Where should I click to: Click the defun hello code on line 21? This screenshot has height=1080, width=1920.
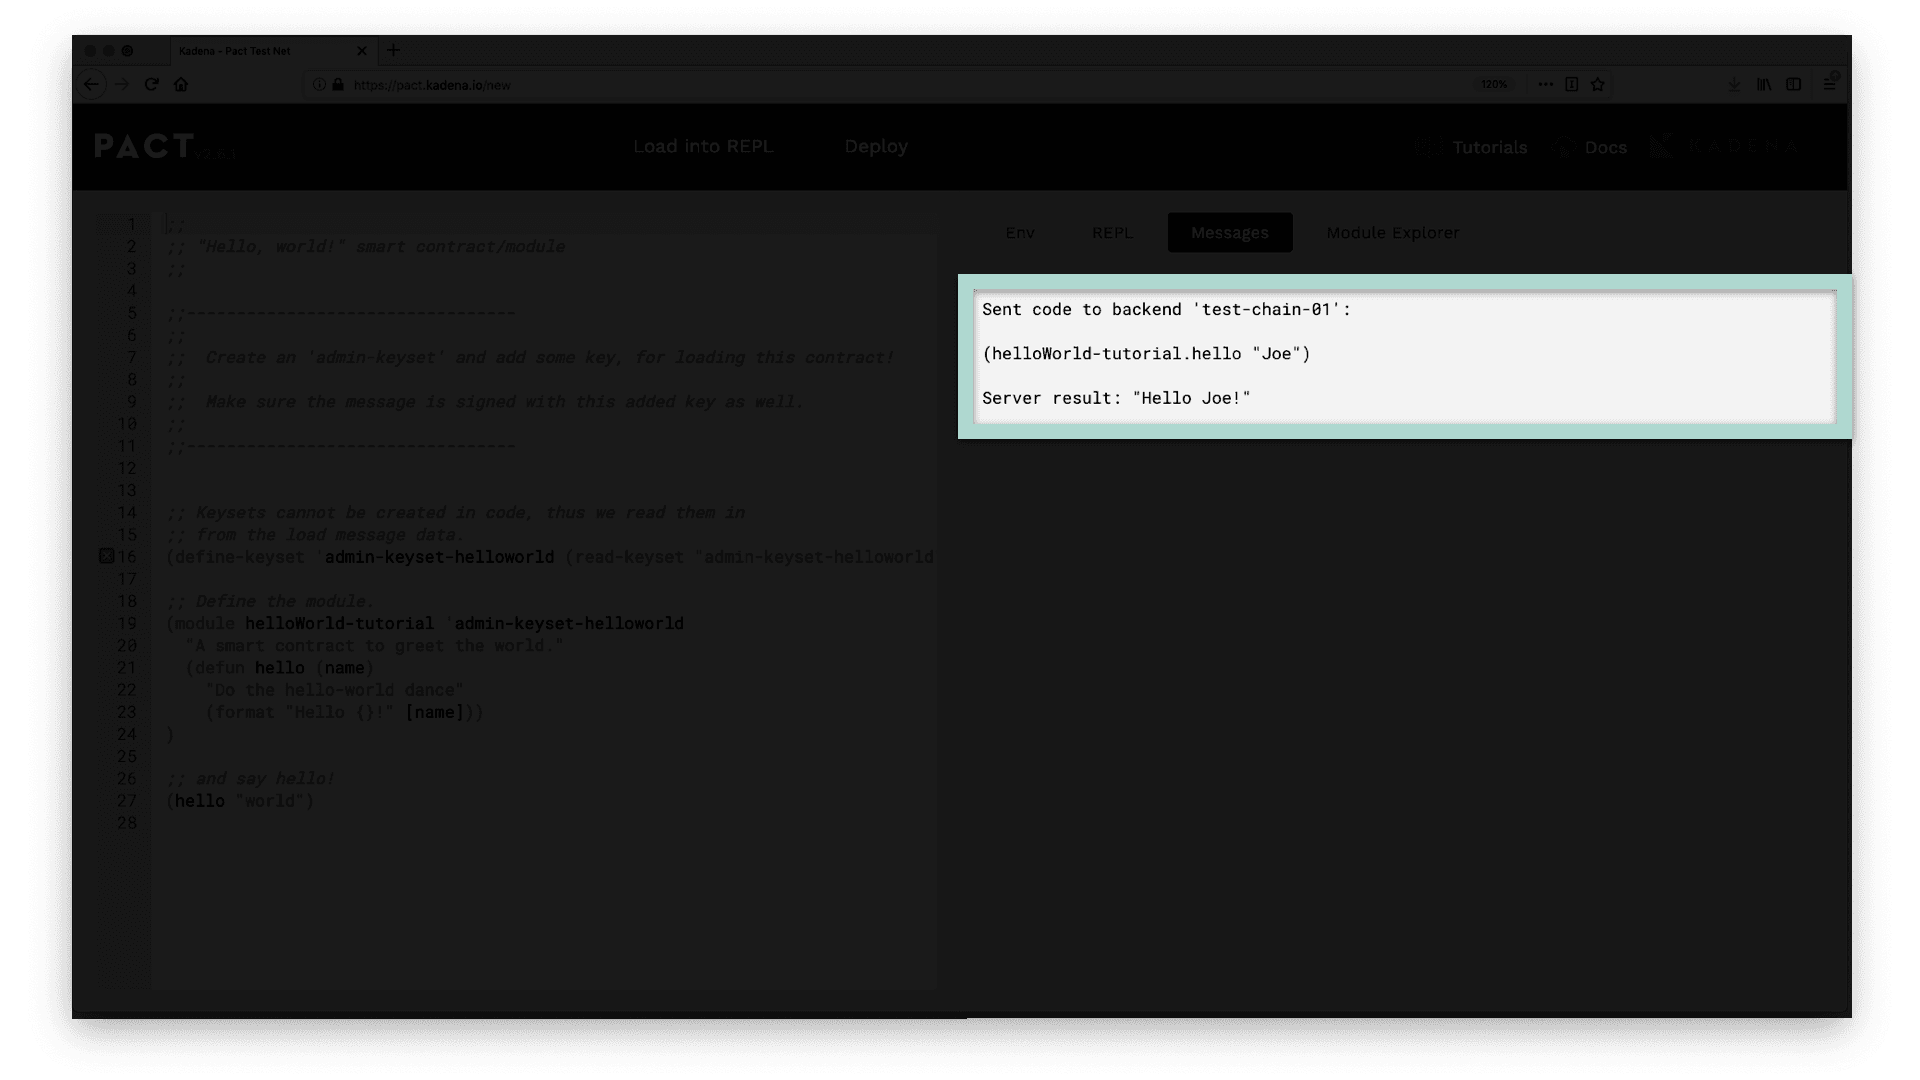[x=280, y=668]
